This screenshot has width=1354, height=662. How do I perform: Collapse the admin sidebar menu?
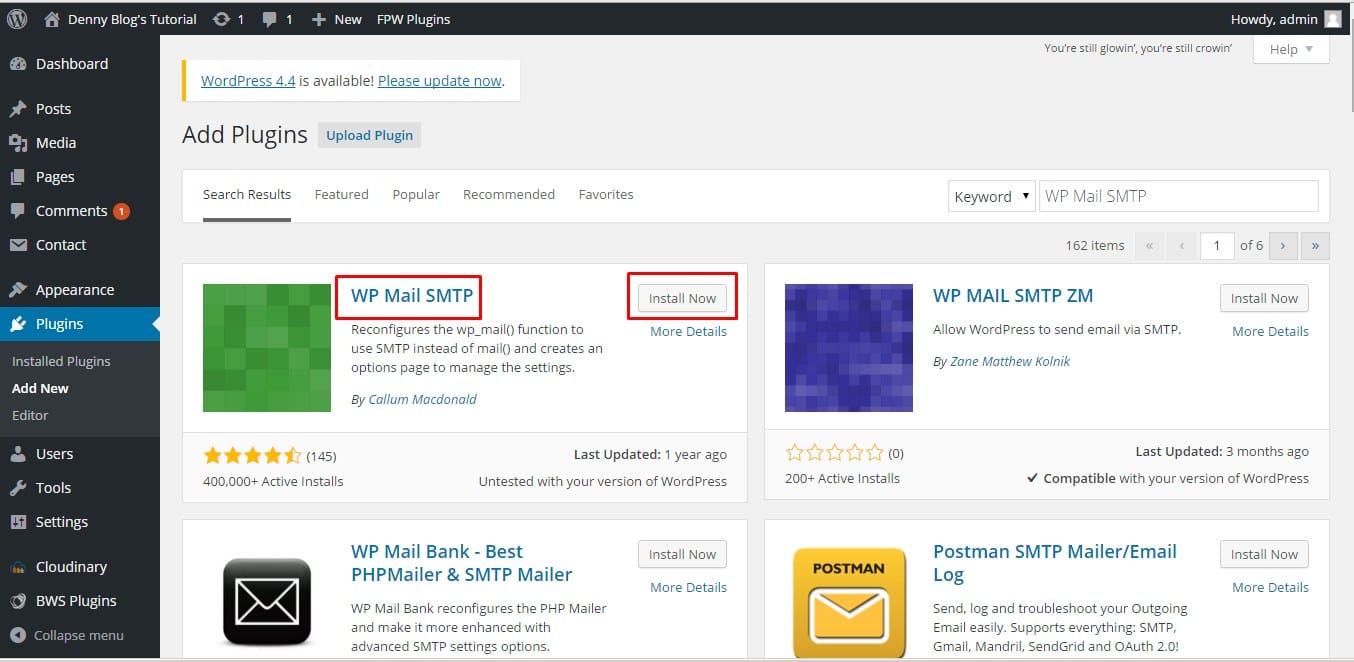tap(67, 635)
